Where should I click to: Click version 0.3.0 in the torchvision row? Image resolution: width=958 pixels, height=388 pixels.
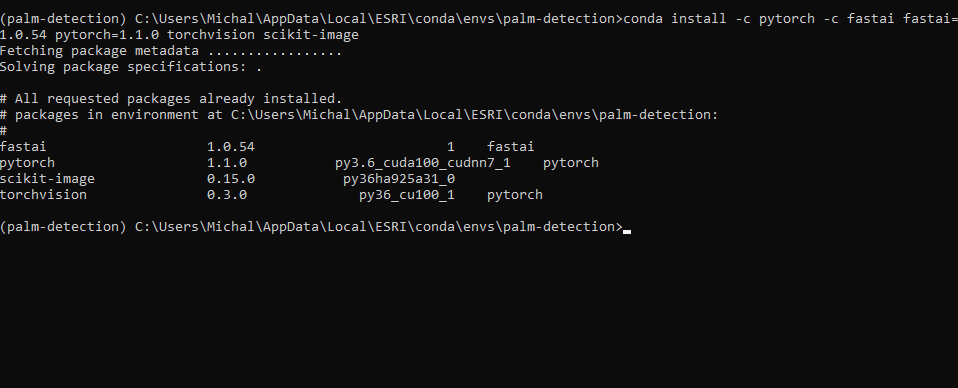[x=227, y=194]
